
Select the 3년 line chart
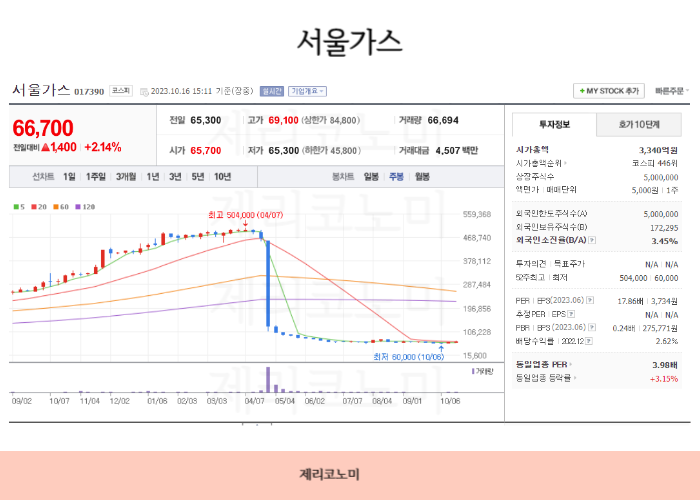pyautogui.click(x=175, y=177)
